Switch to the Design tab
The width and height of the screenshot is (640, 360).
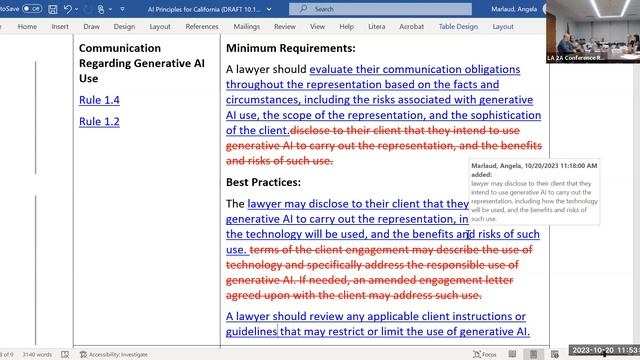pyautogui.click(x=124, y=27)
